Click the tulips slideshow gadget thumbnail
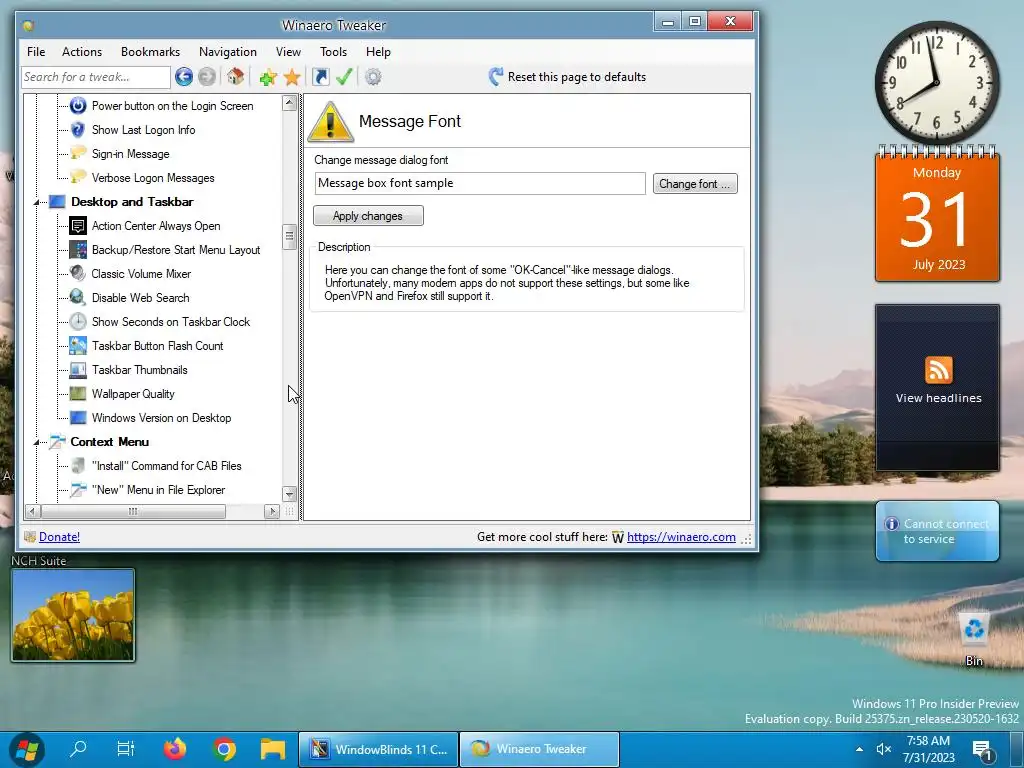 pyautogui.click(x=73, y=615)
